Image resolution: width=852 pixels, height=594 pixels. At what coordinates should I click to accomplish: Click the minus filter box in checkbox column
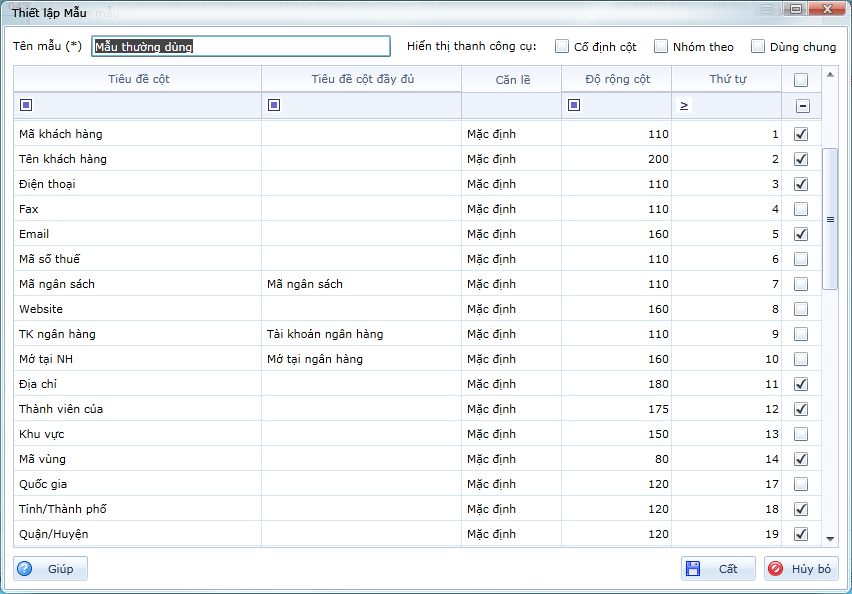(802, 106)
